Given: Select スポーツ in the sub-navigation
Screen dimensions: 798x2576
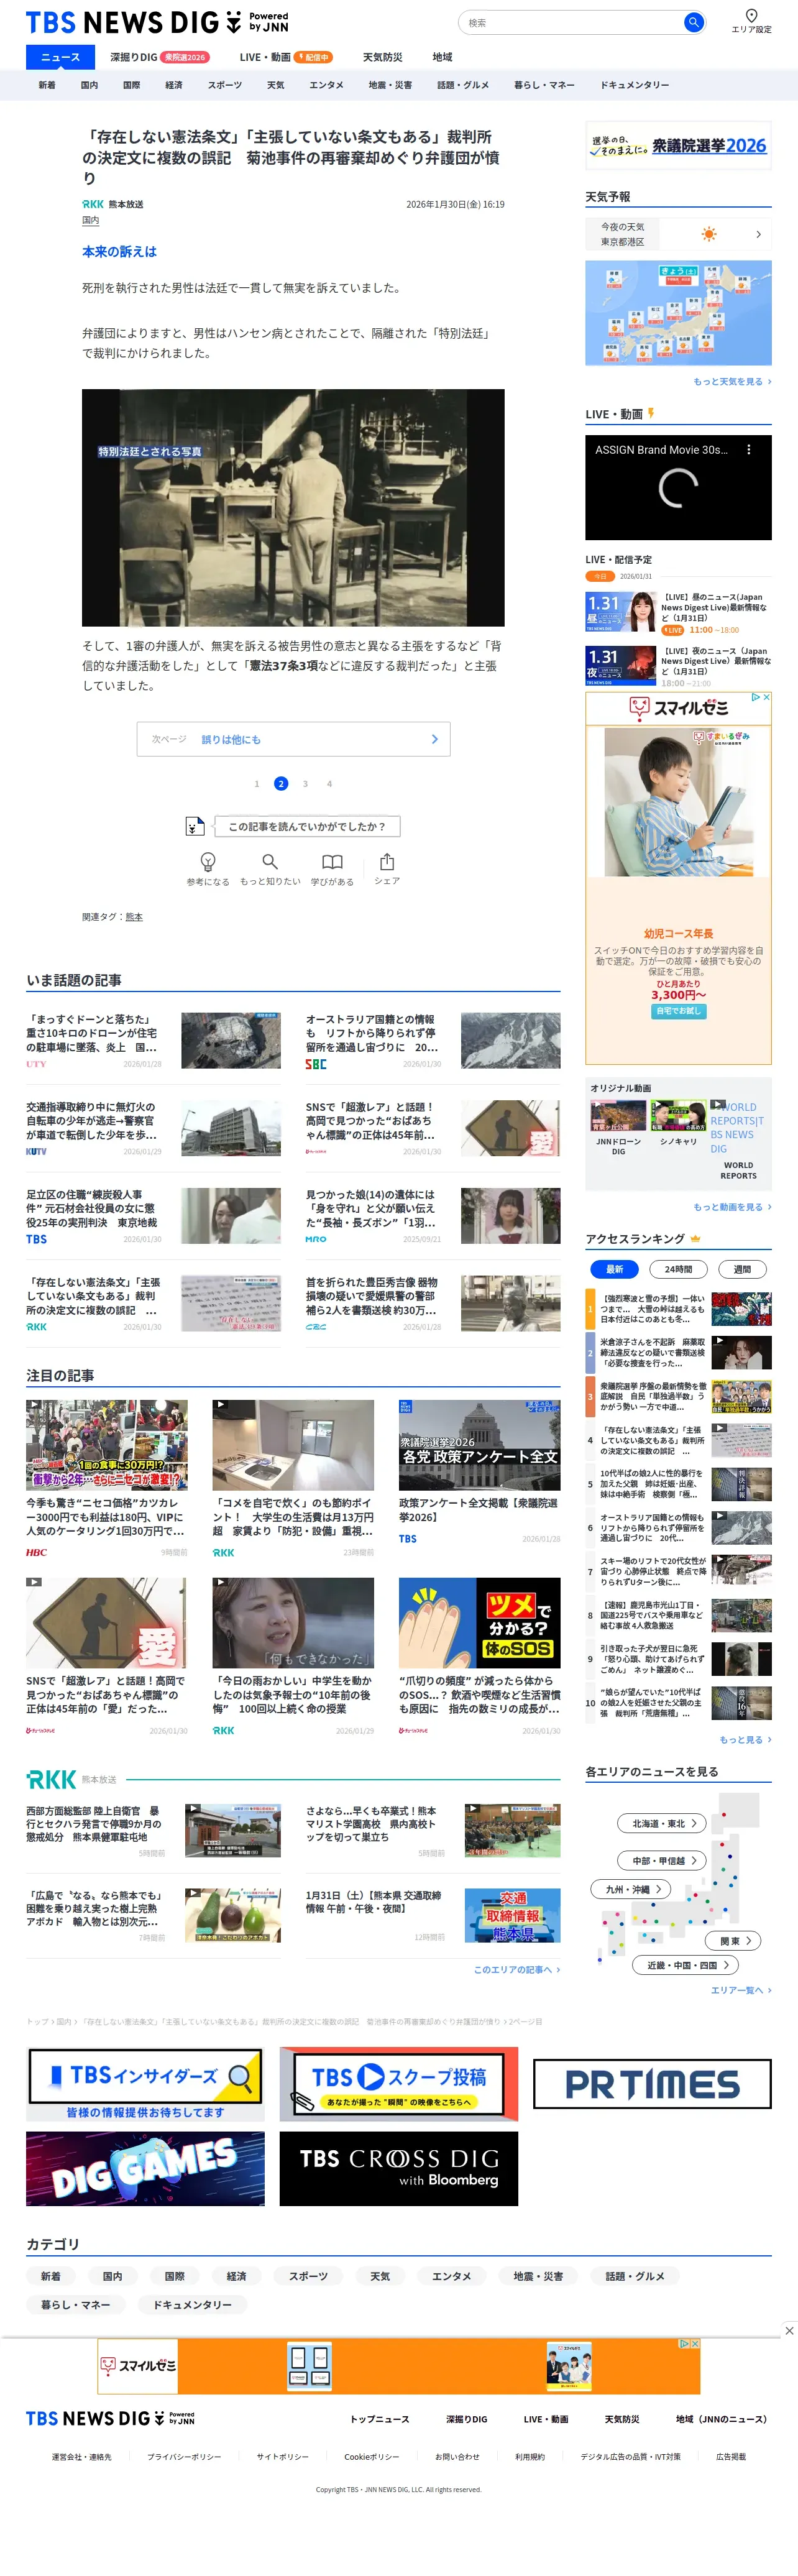Looking at the screenshot, I should tap(225, 85).
